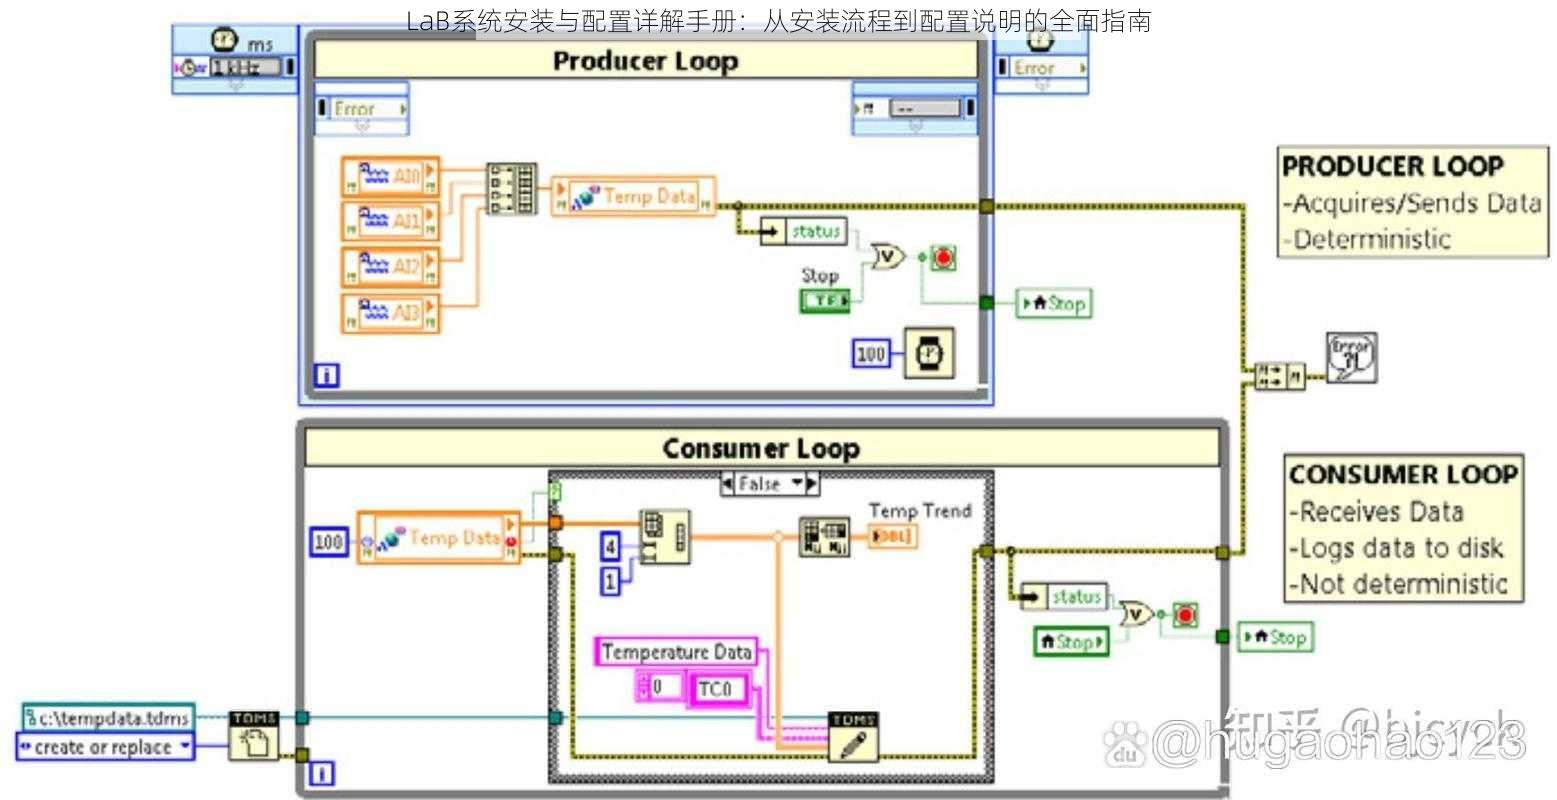Click the Temp Trend label
The image size is (1557, 800).
tap(920, 511)
